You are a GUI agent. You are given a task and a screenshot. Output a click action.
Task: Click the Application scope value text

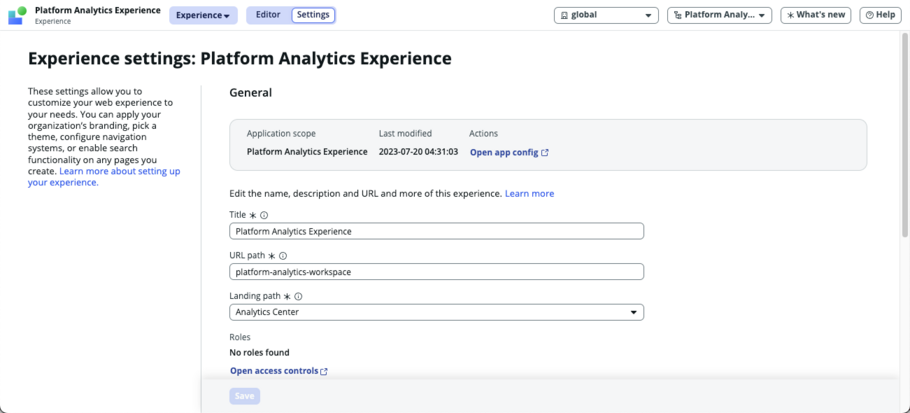click(307, 152)
